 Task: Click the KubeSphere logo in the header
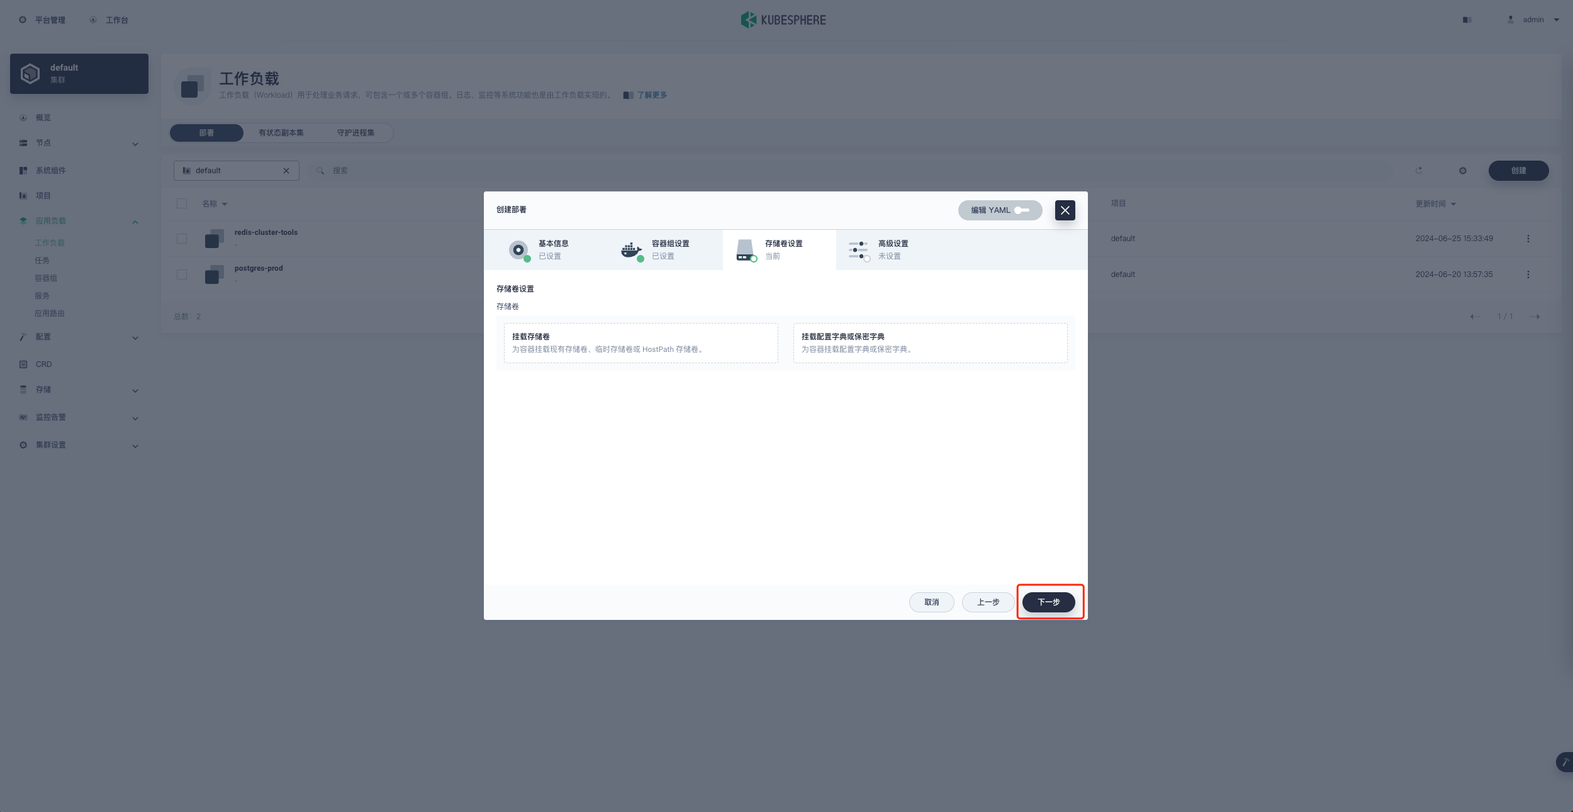tap(783, 20)
